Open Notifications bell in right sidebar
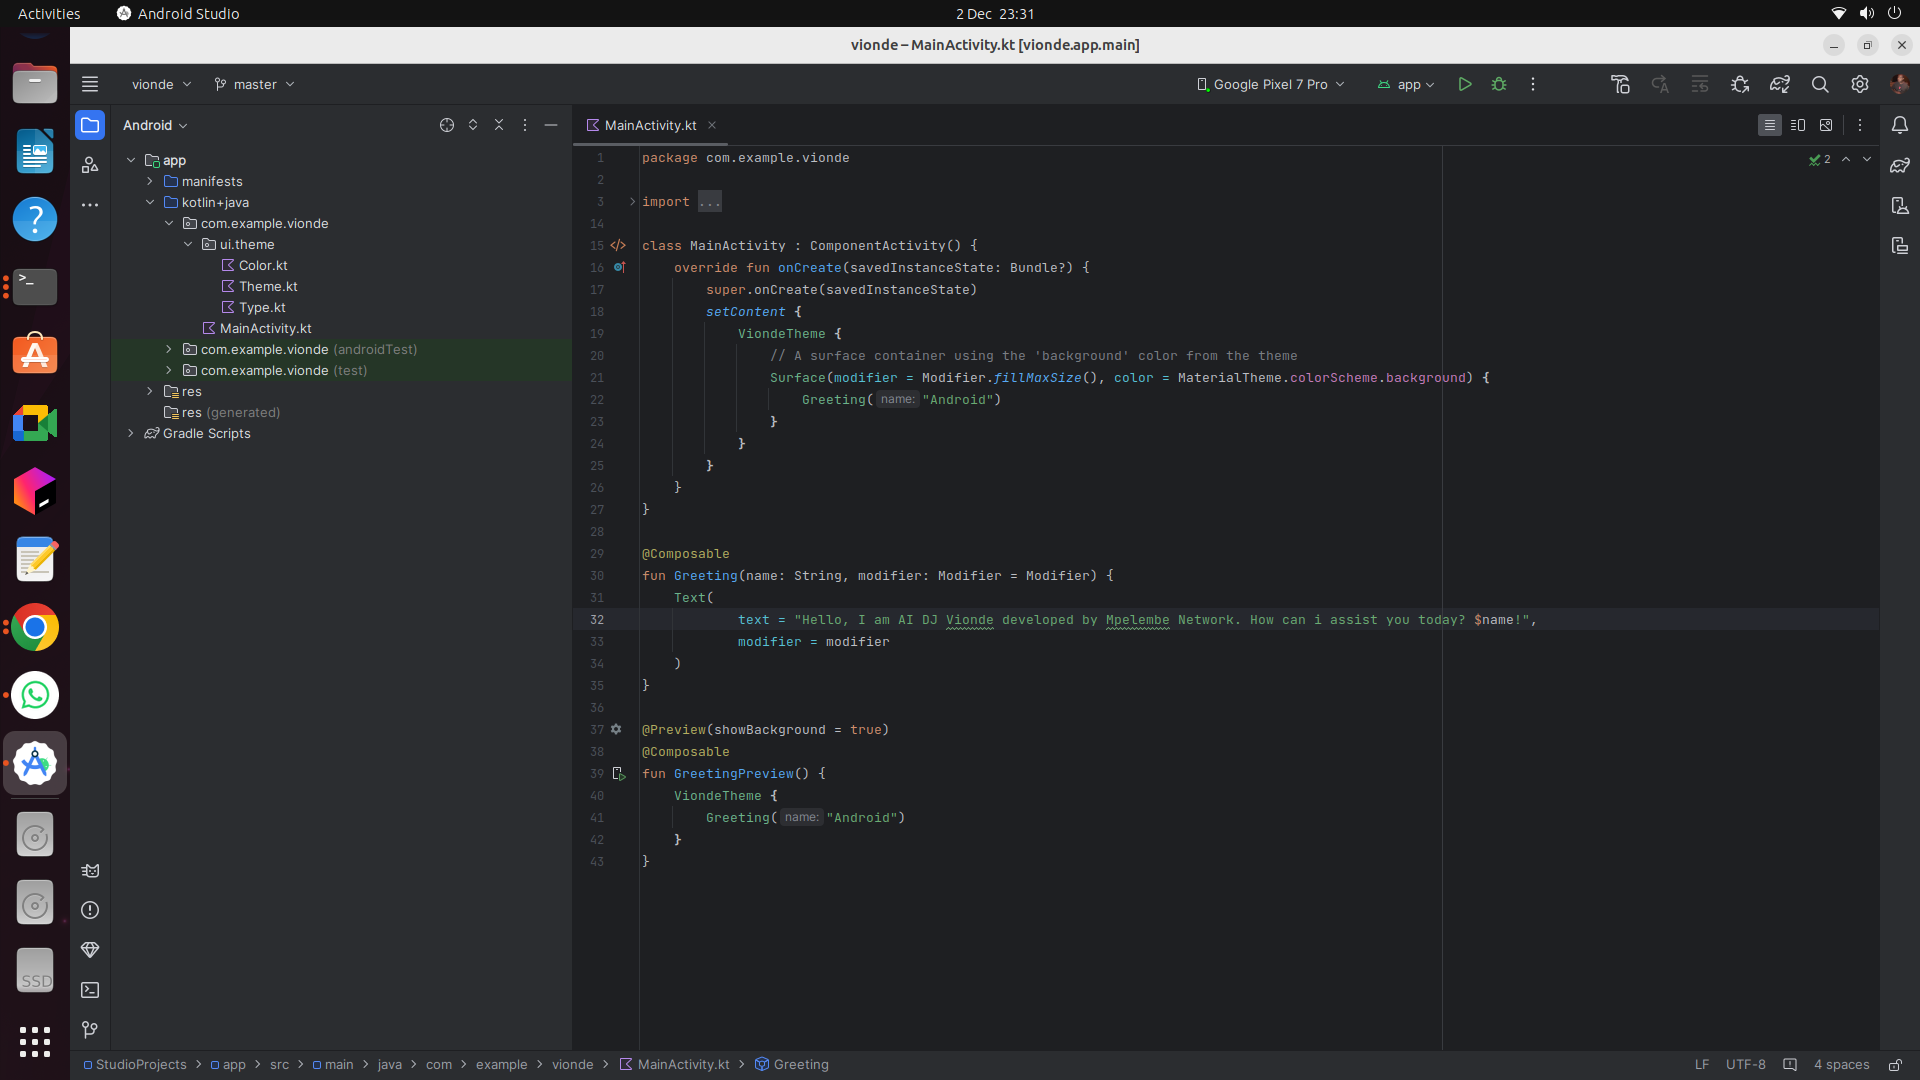1920x1080 pixels. click(x=1899, y=125)
